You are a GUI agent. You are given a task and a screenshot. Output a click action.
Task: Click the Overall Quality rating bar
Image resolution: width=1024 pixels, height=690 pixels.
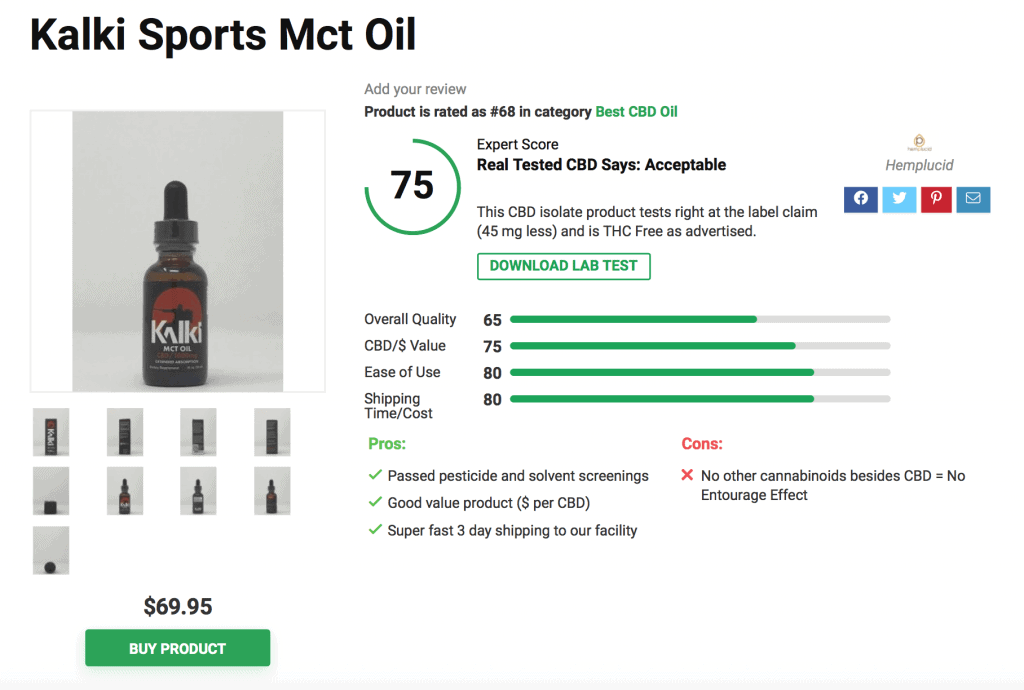(699, 320)
